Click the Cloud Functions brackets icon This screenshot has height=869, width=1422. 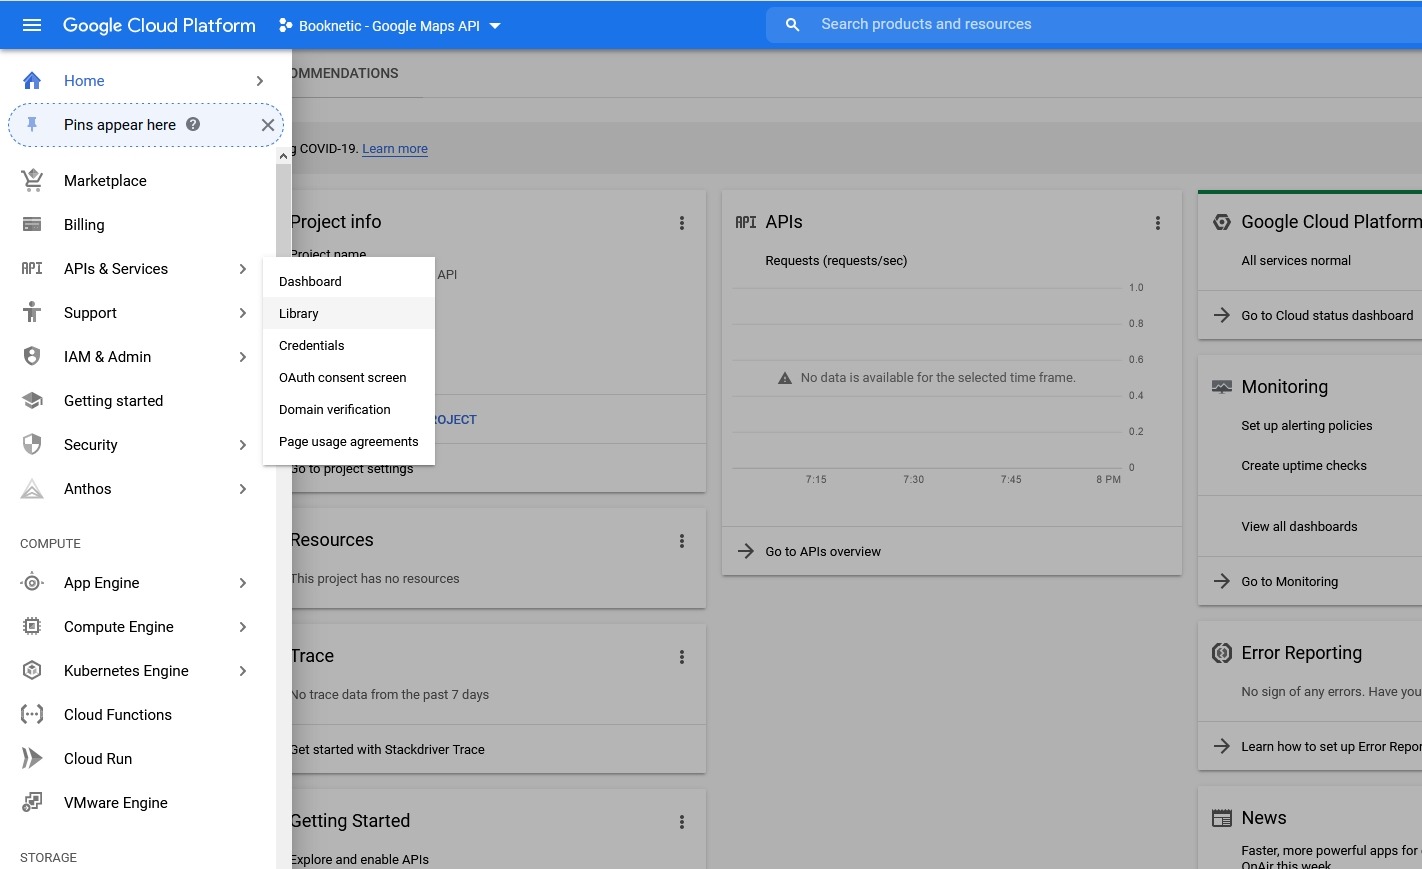[x=32, y=714]
